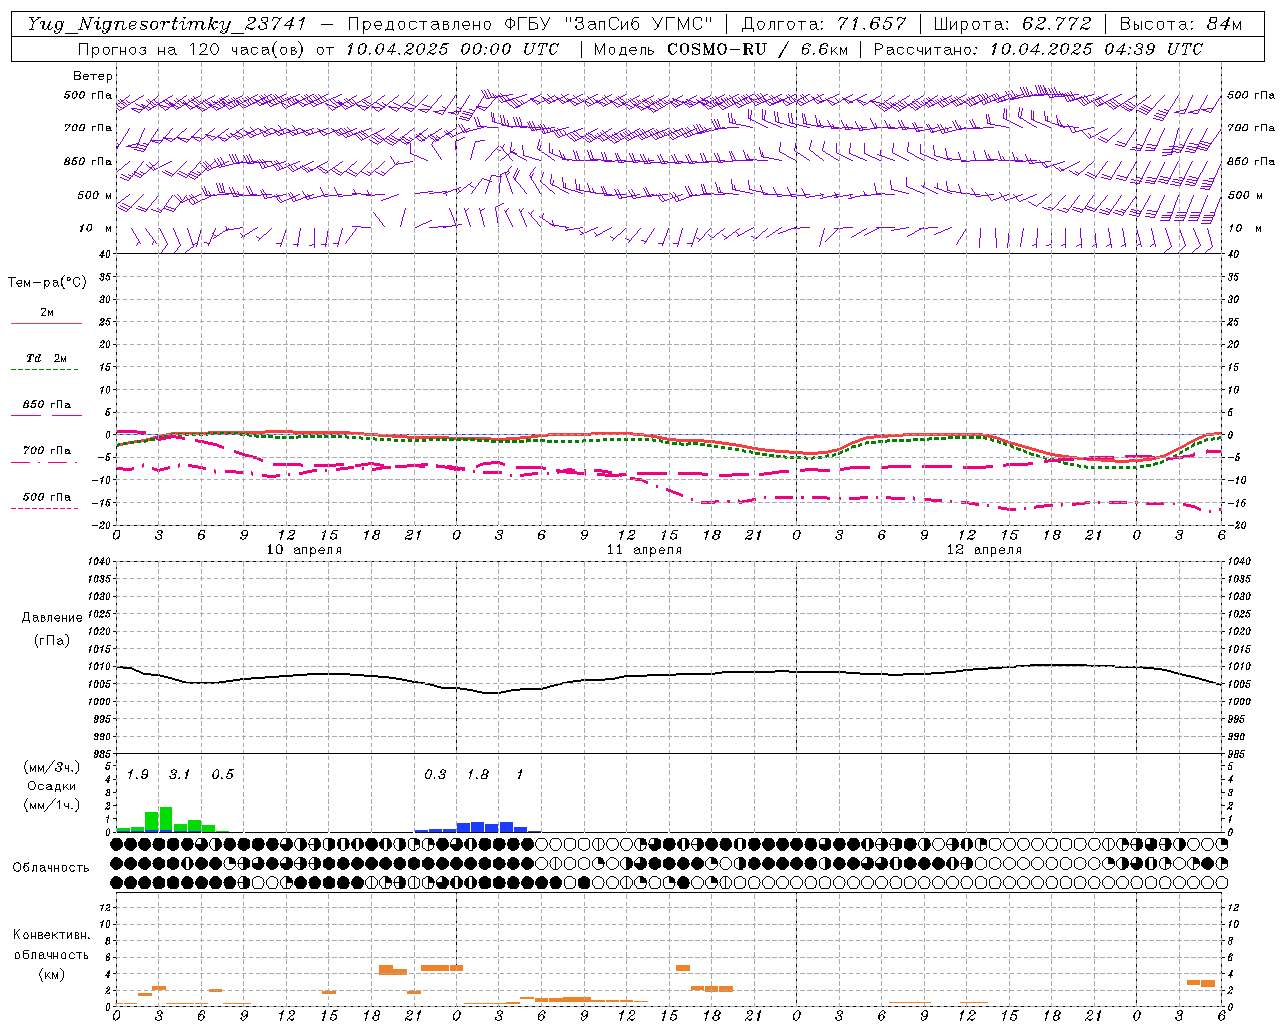Click the 'Широта: 62.772' header field
1280x1024 pixels.
coord(1012,24)
